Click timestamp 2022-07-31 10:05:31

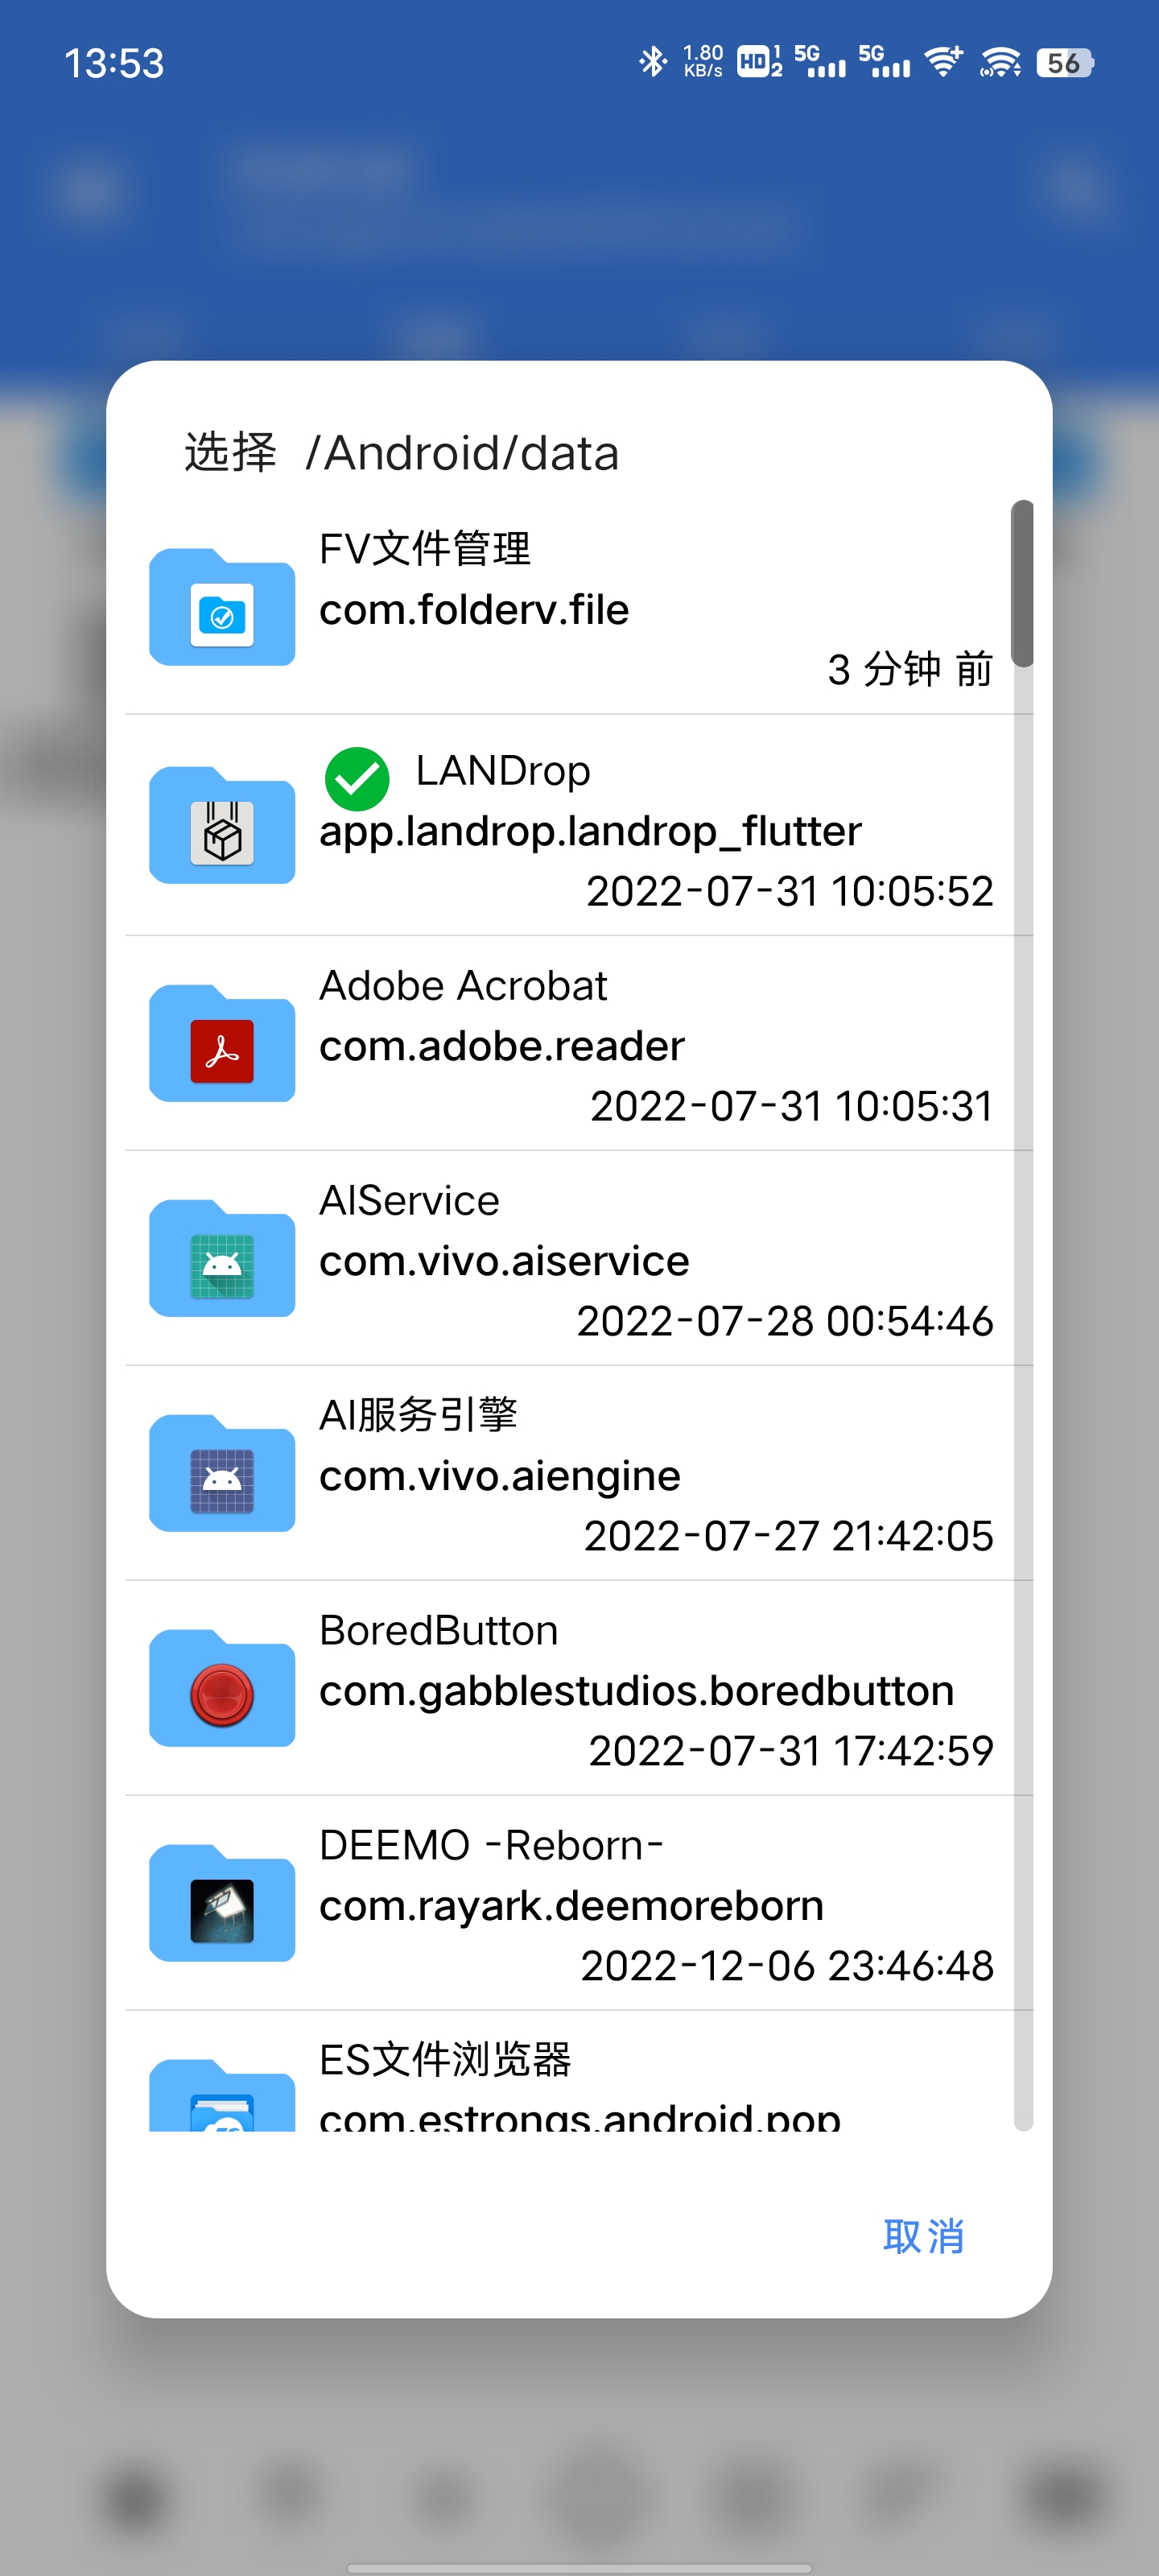[x=792, y=1106]
